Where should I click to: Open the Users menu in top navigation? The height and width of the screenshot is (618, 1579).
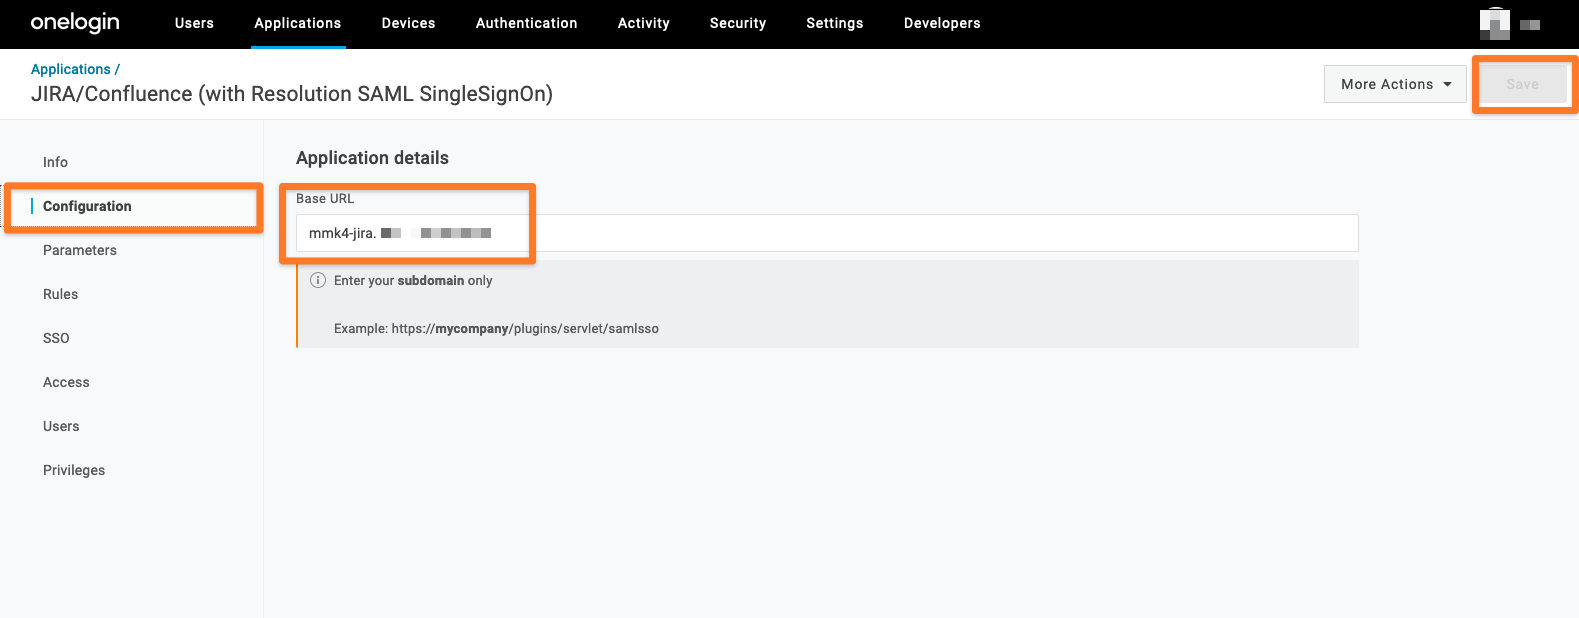[x=194, y=23]
